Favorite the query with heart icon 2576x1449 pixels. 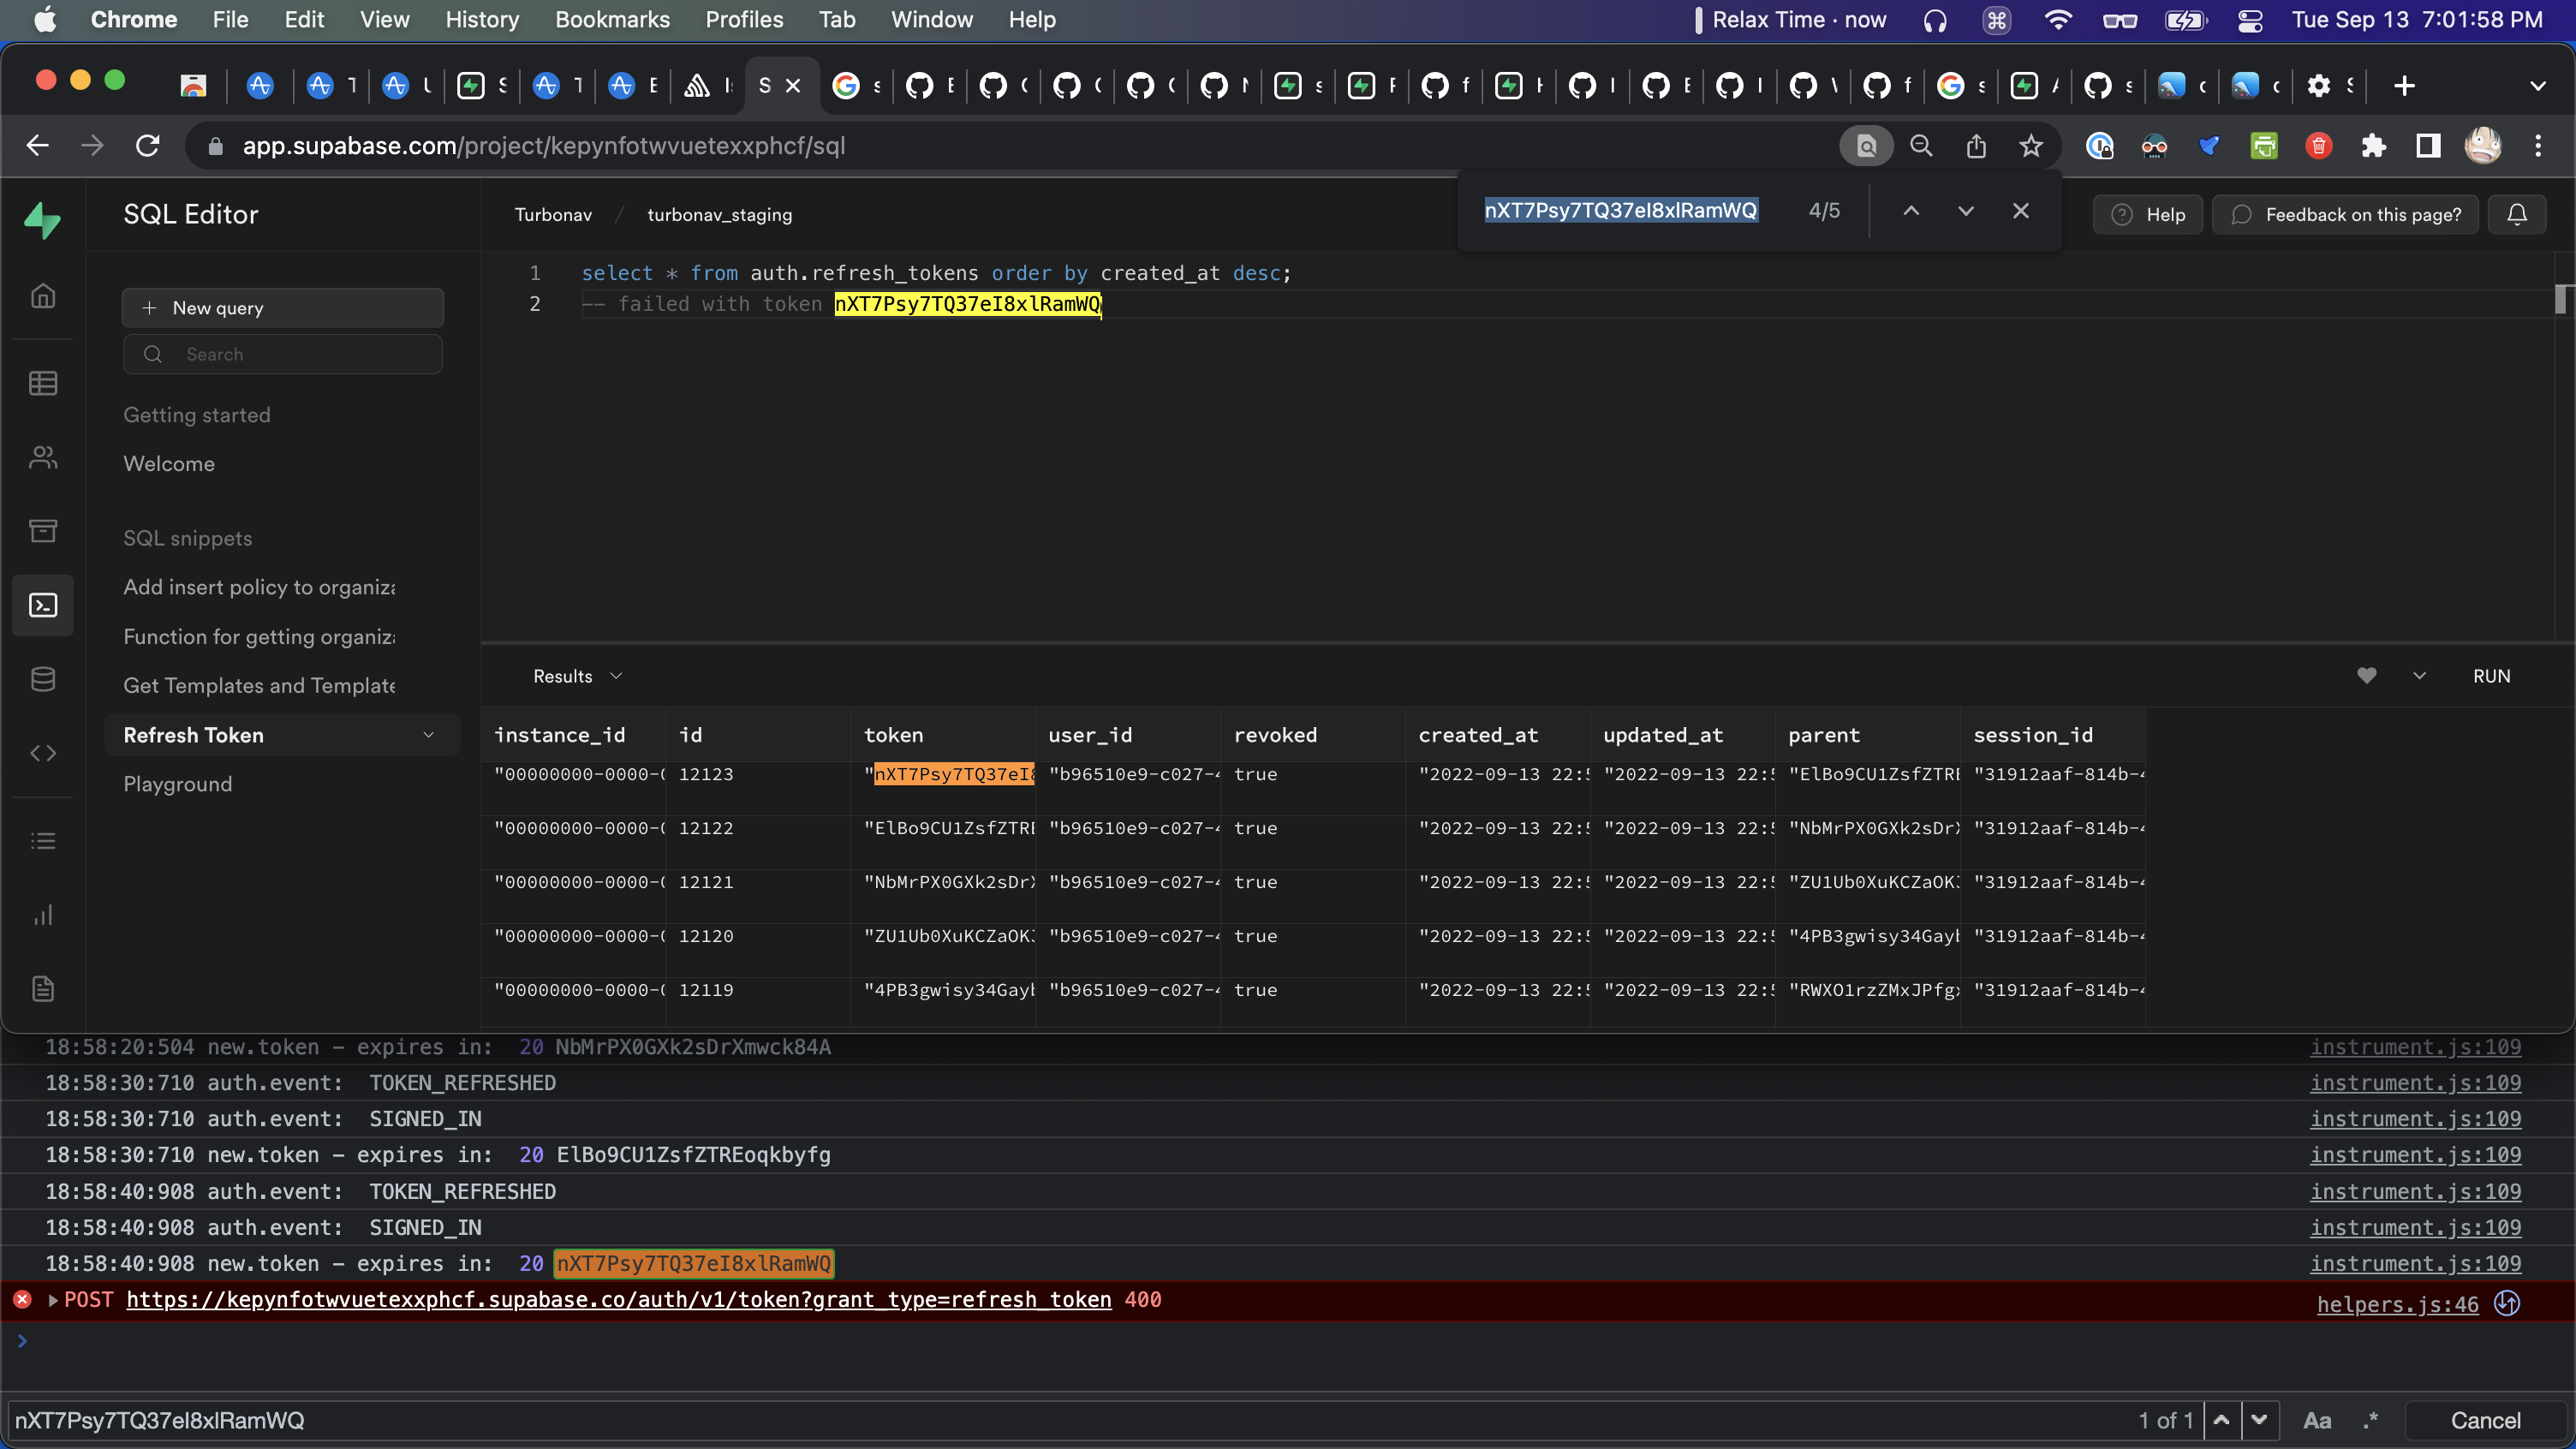coord(2366,676)
